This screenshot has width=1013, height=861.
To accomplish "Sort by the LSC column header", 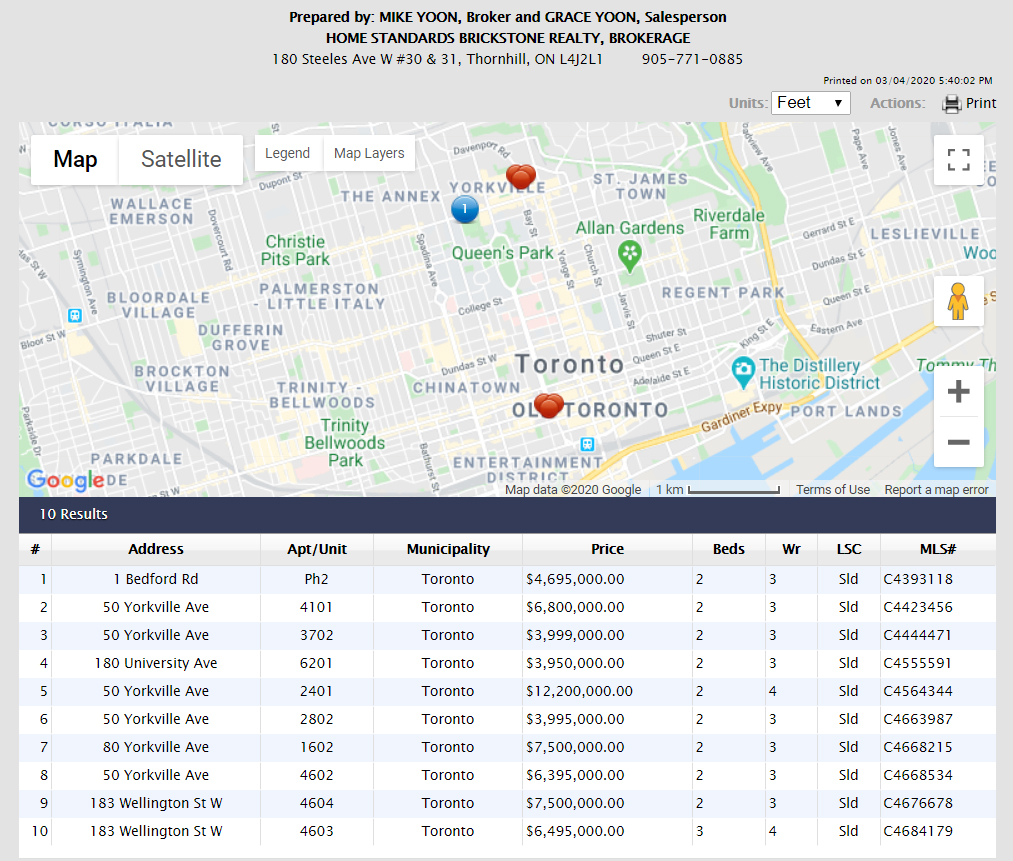I will coord(848,549).
